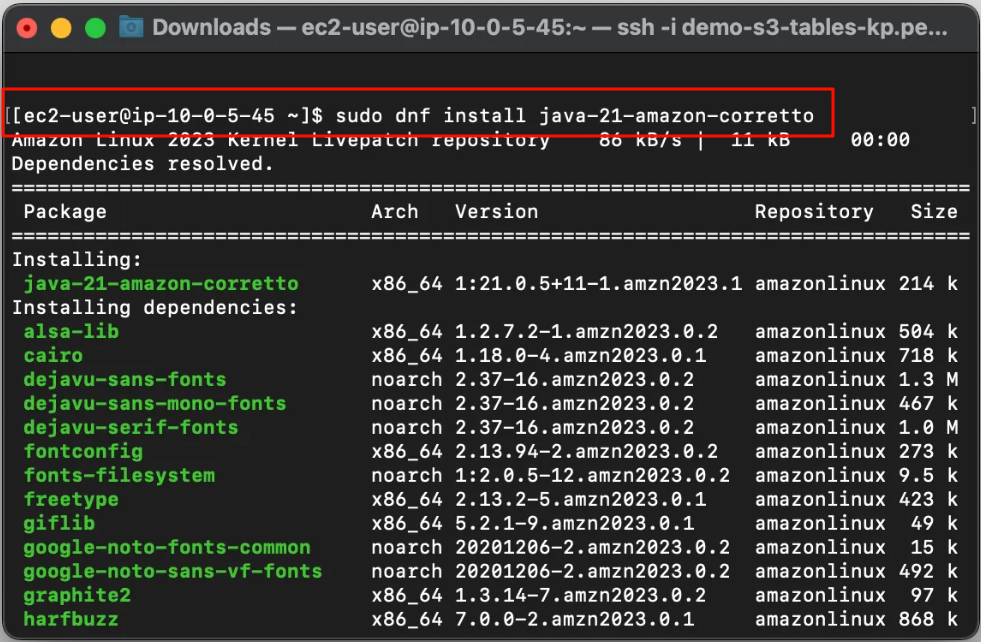Click the cairo package name
The width and height of the screenshot is (981, 642).
click(x=53, y=355)
